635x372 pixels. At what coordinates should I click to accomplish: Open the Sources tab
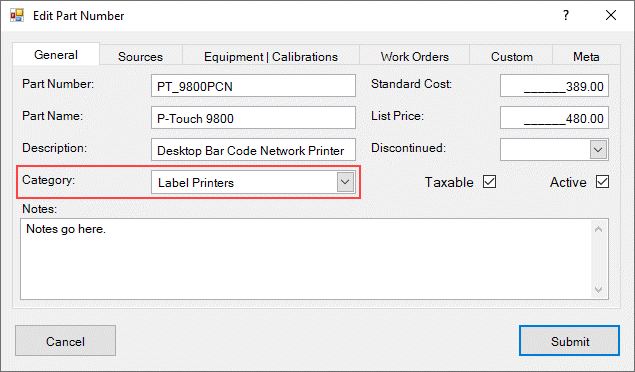click(x=141, y=56)
